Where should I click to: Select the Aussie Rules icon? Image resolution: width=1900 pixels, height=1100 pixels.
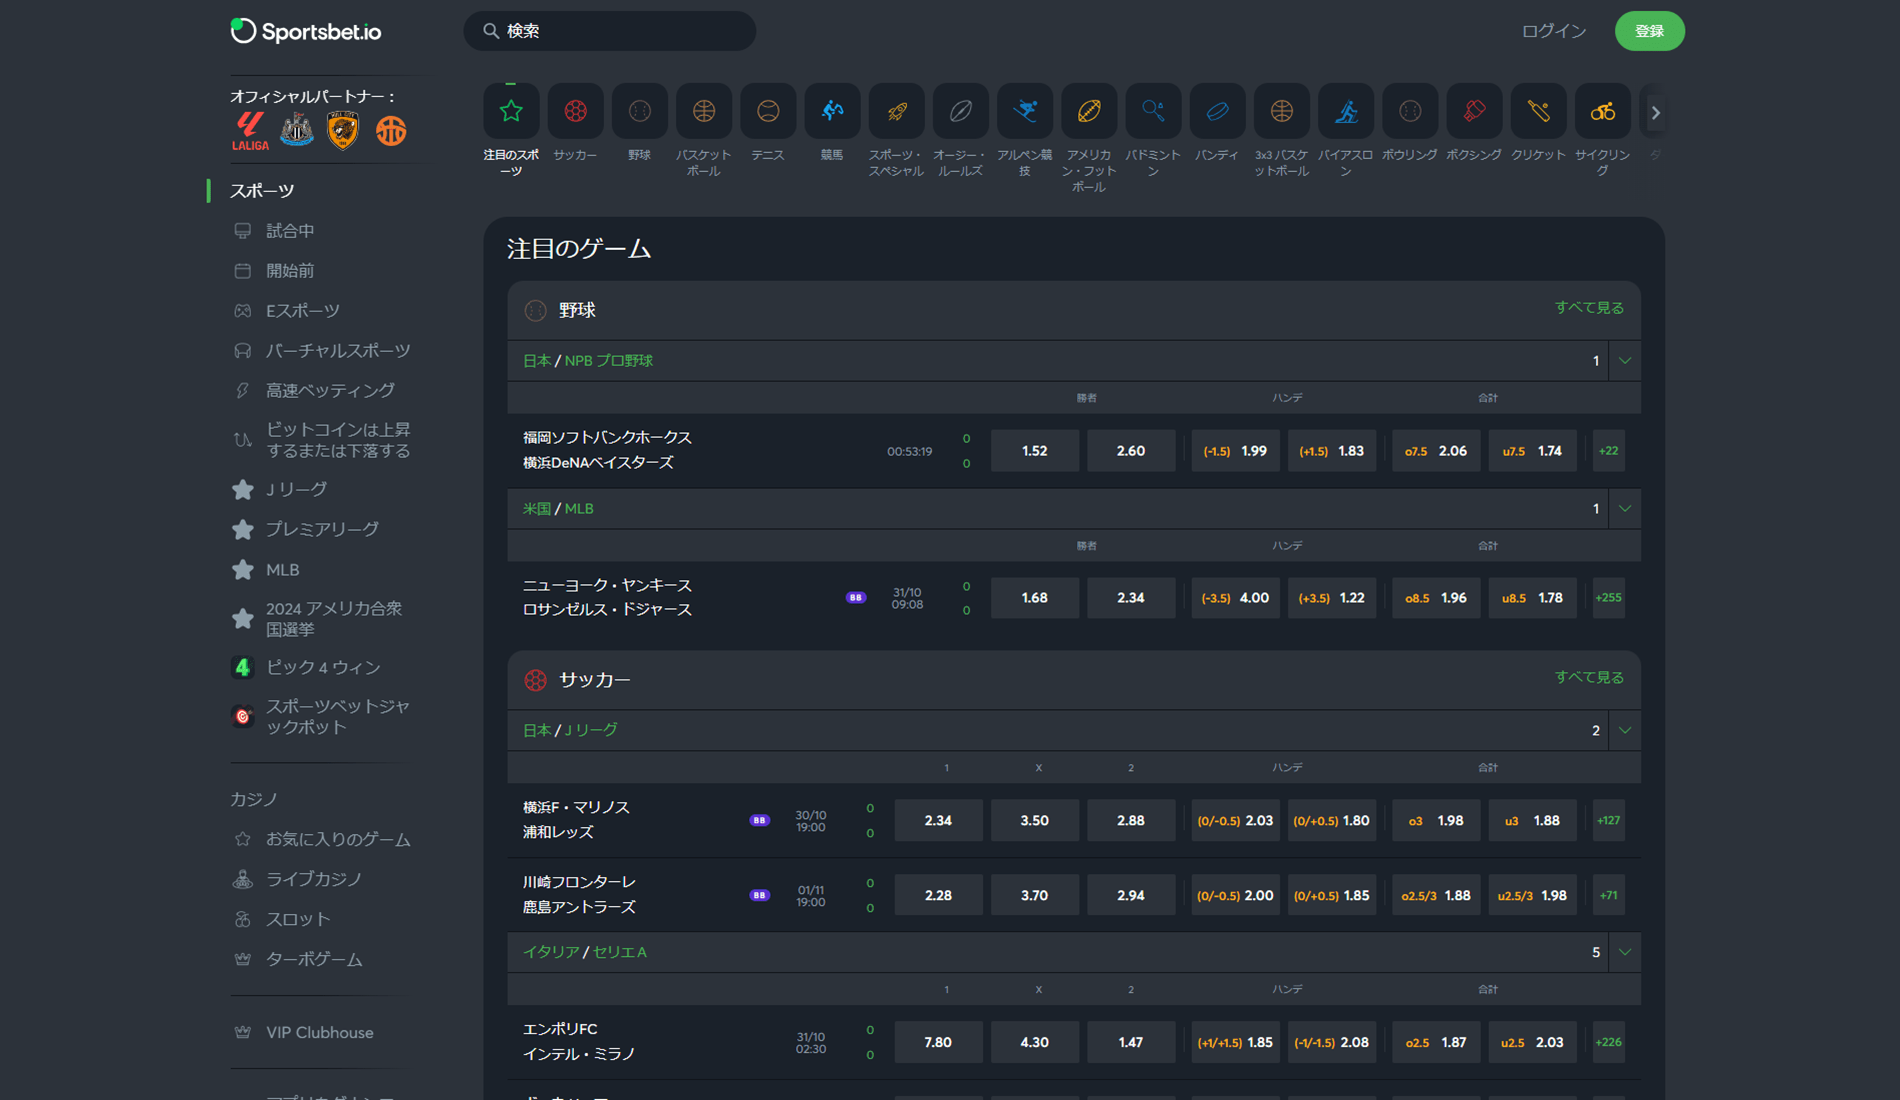tap(960, 111)
